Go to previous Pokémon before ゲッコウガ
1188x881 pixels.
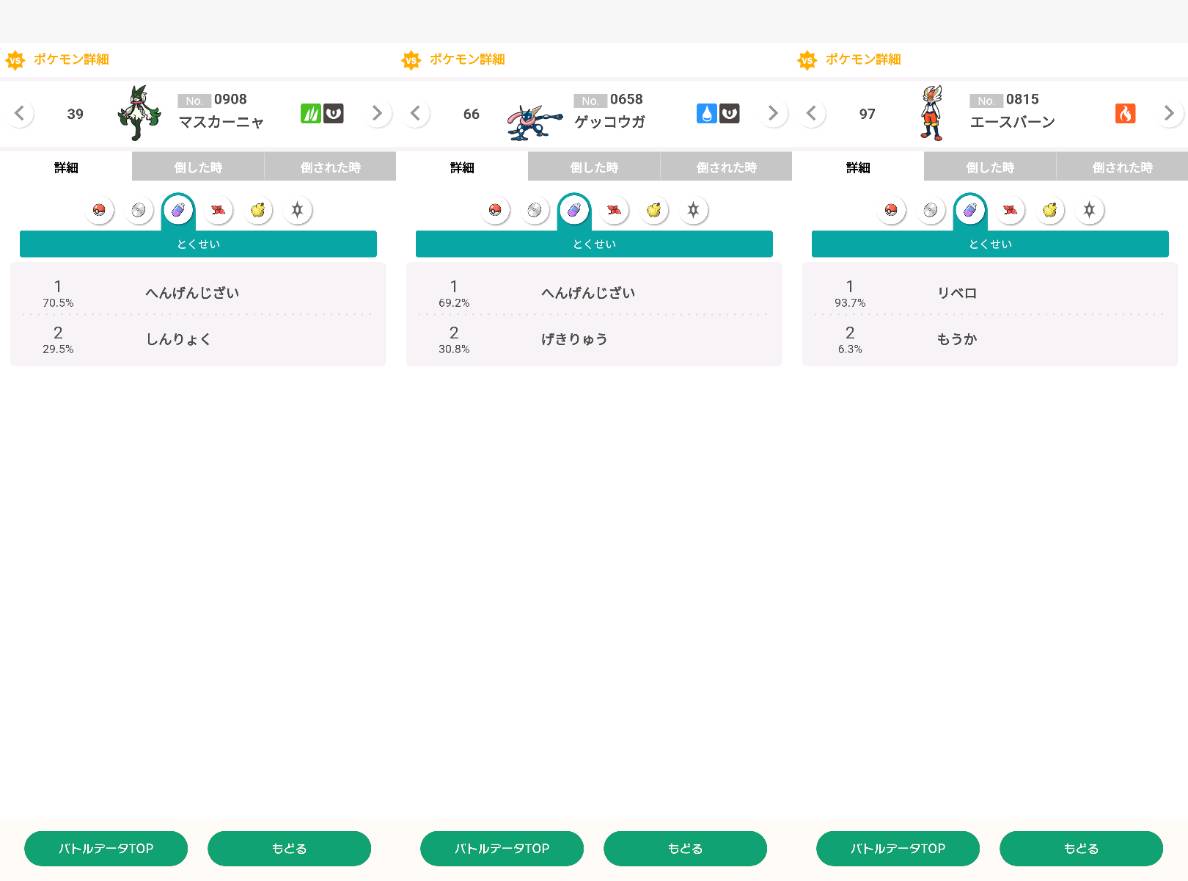(415, 113)
